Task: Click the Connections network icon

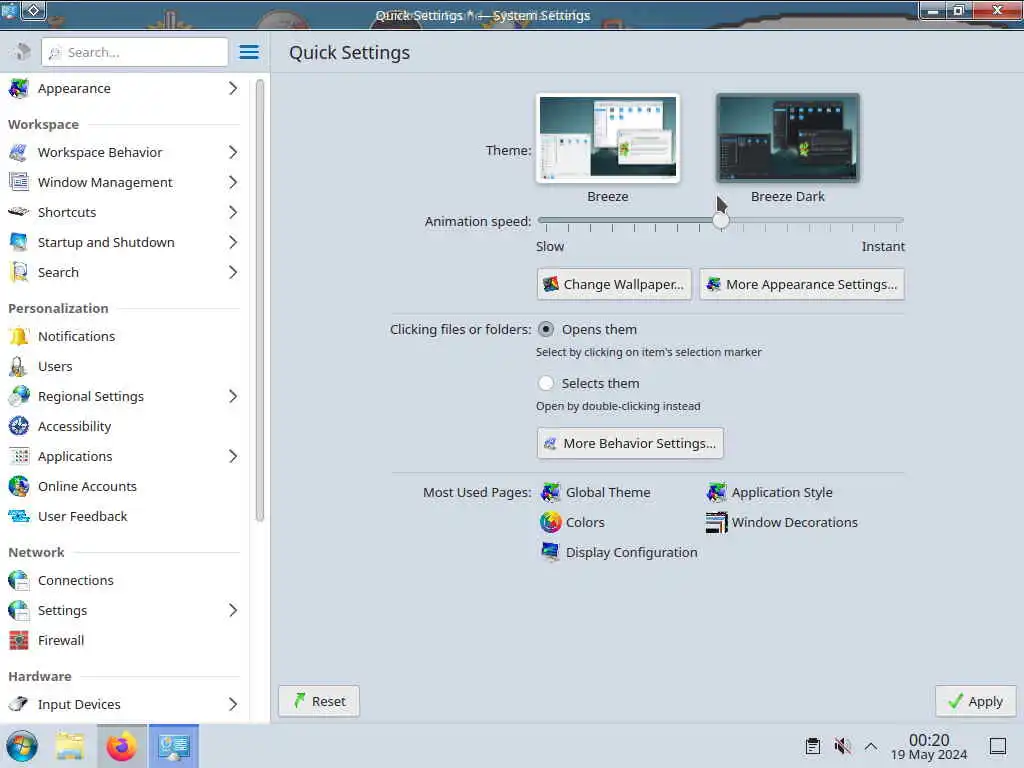Action: click(x=19, y=581)
